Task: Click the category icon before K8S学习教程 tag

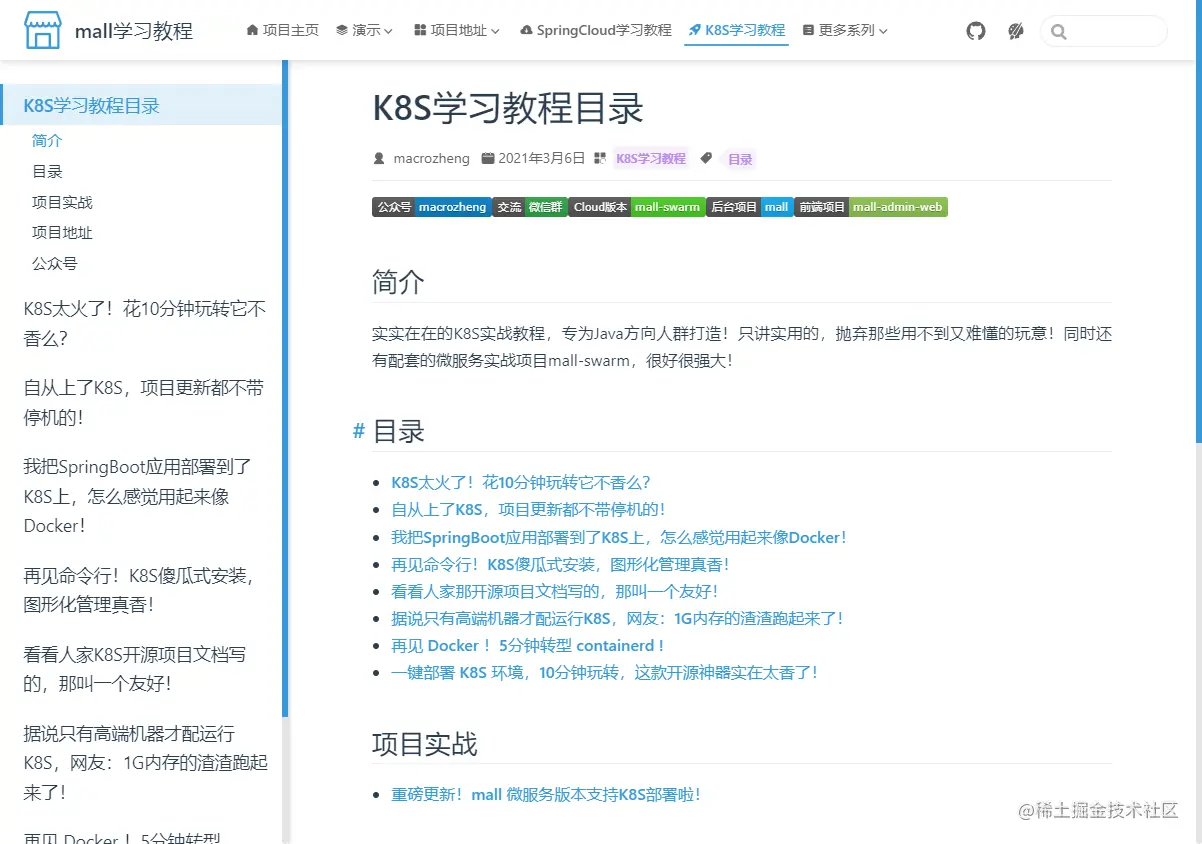Action: [600, 158]
